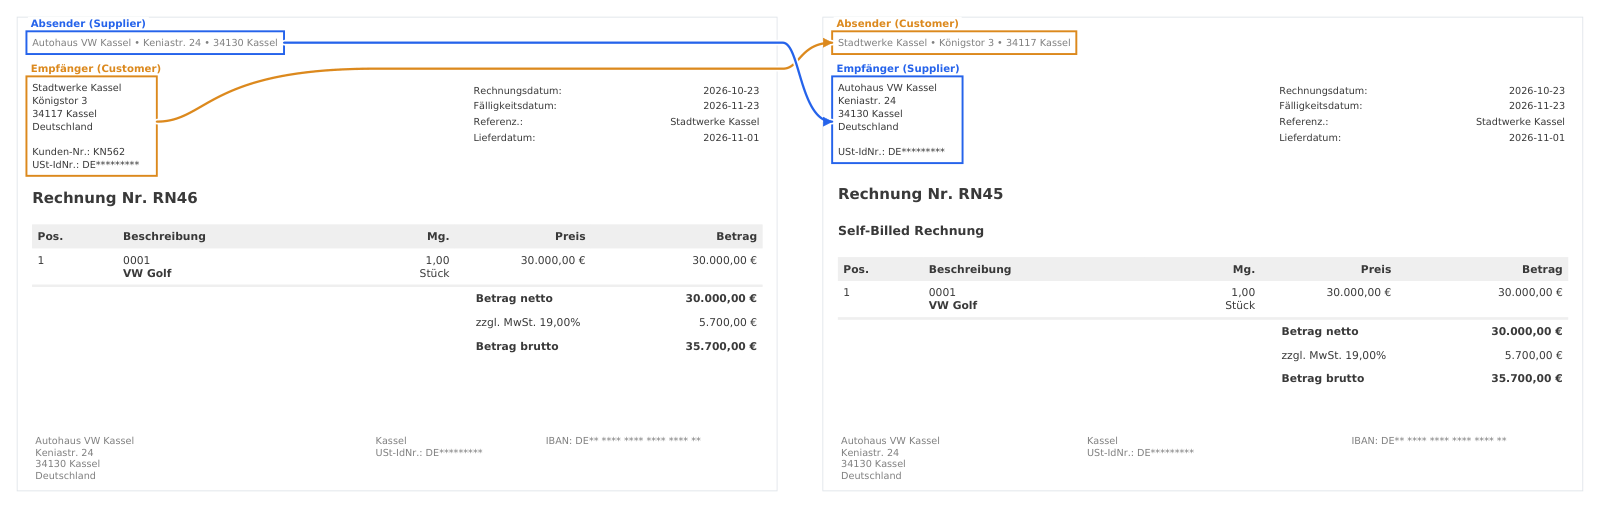The image size is (1600, 509).
Task: Select tax amount '5.700,00 €' in invoice RN45
Action: pyautogui.click(x=1534, y=356)
